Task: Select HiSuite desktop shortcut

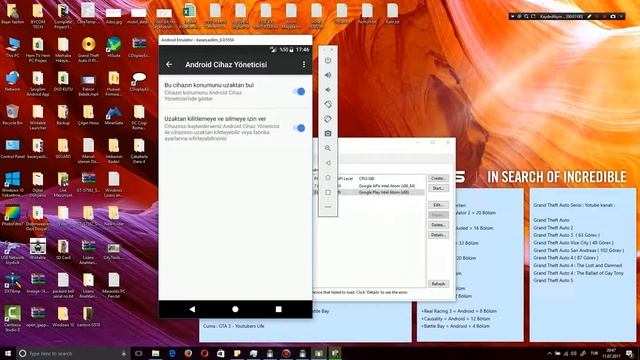Action: pos(113,48)
